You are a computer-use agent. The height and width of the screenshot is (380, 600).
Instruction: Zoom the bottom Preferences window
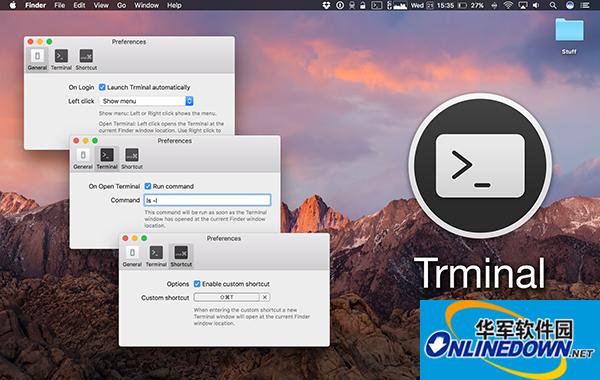click(144, 238)
